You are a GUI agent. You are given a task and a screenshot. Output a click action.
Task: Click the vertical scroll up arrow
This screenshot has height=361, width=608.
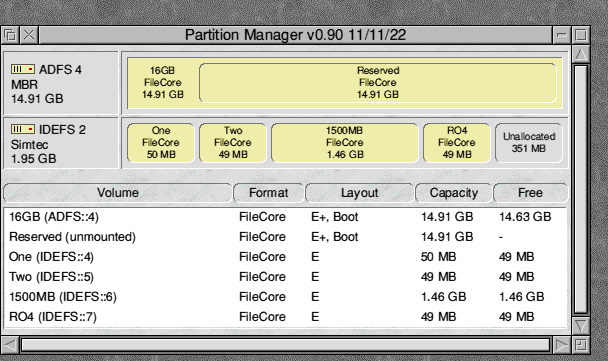pos(580,54)
